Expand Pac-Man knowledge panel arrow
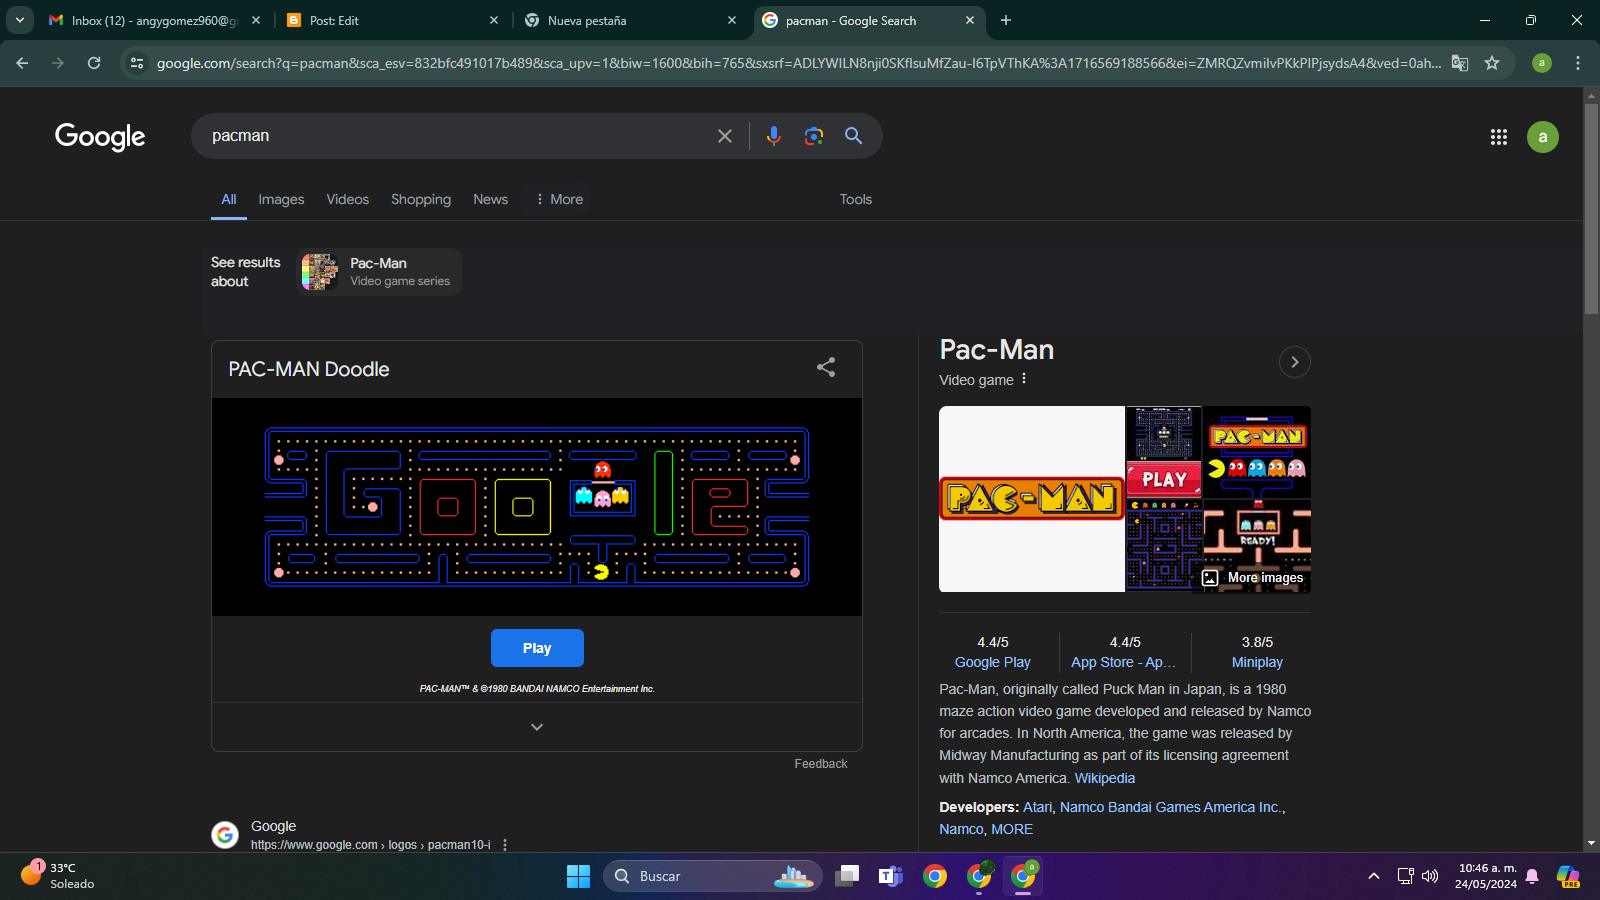This screenshot has width=1600, height=900. tap(1295, 362)
